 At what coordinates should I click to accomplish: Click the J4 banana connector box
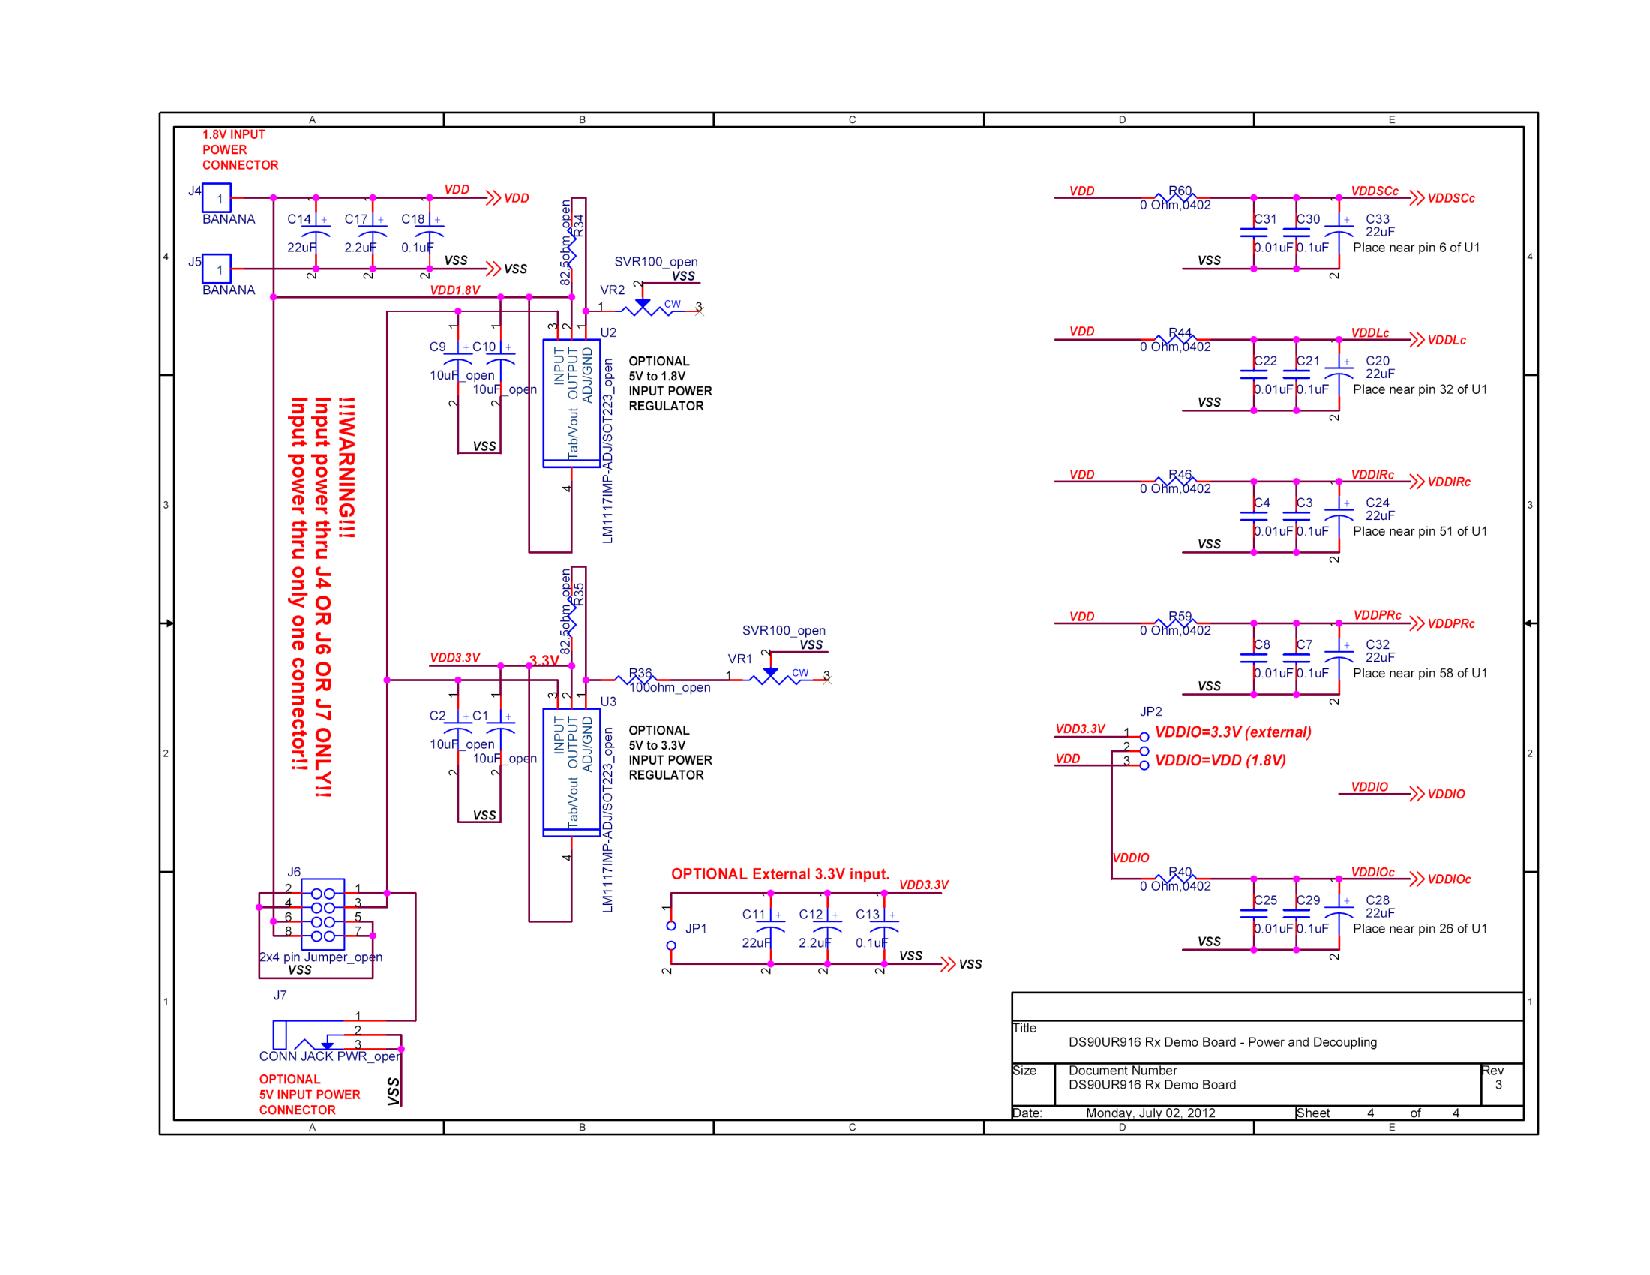point(218,197)
